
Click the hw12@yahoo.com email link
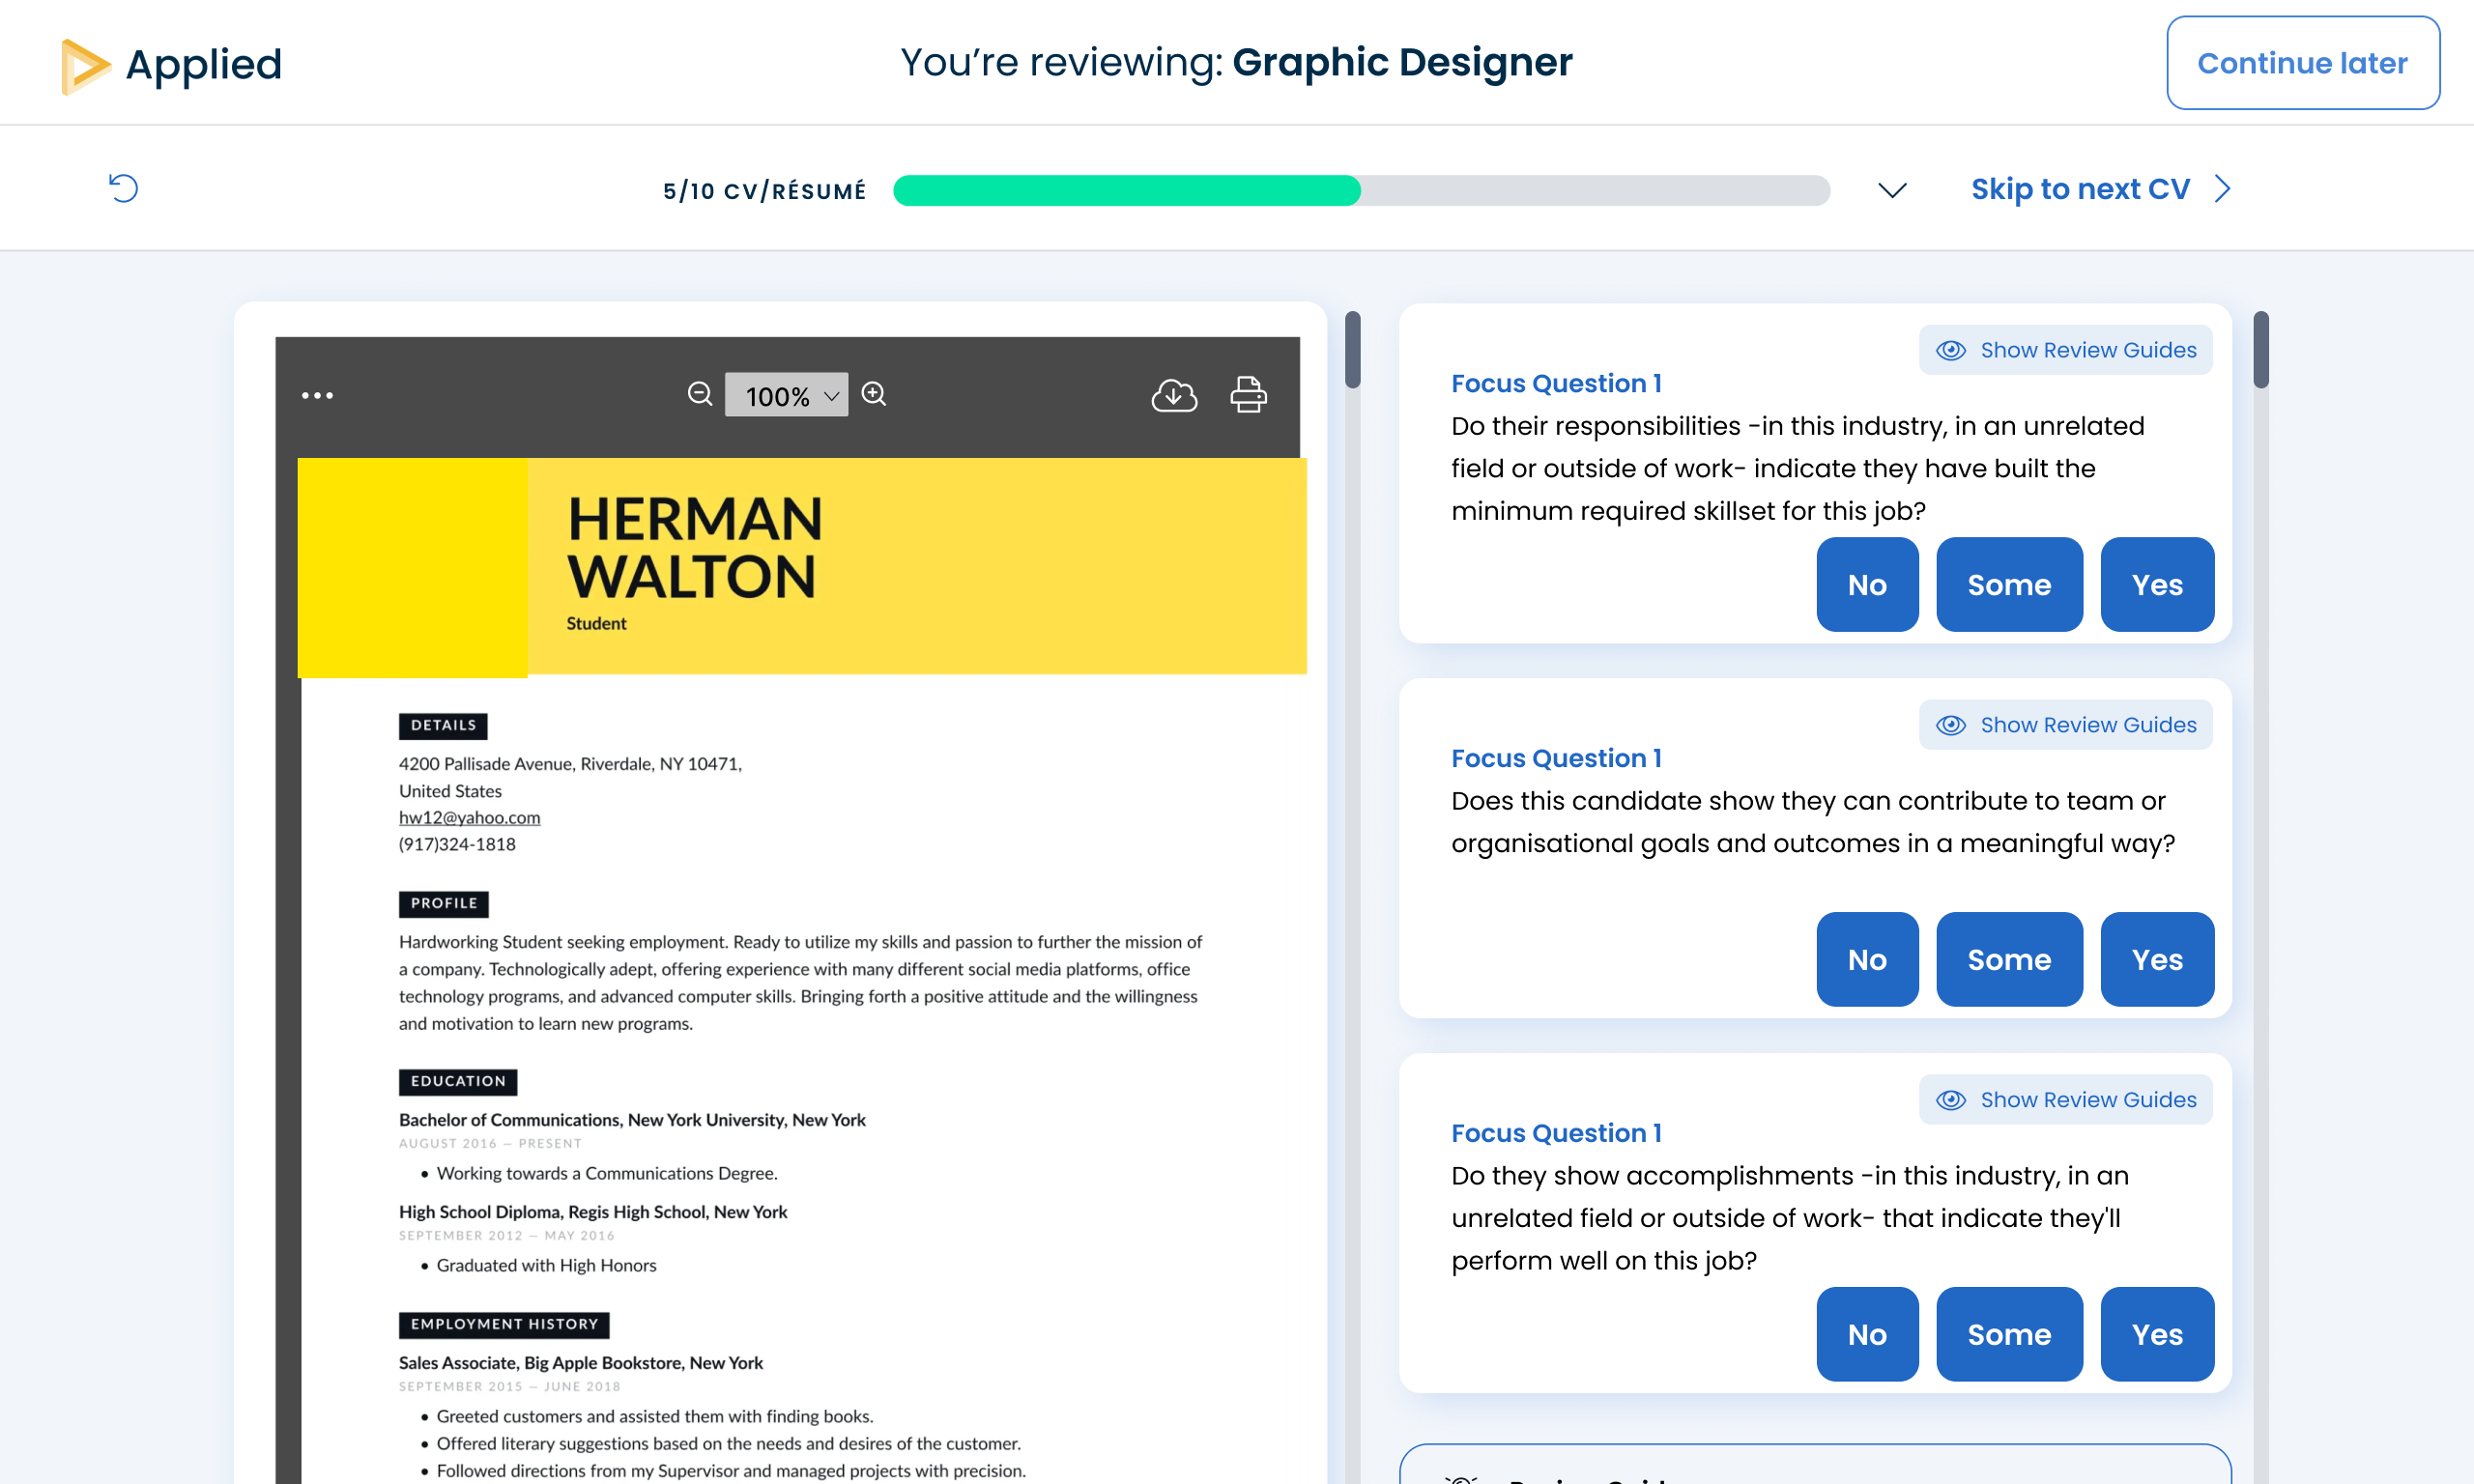(x=469, y=818)
